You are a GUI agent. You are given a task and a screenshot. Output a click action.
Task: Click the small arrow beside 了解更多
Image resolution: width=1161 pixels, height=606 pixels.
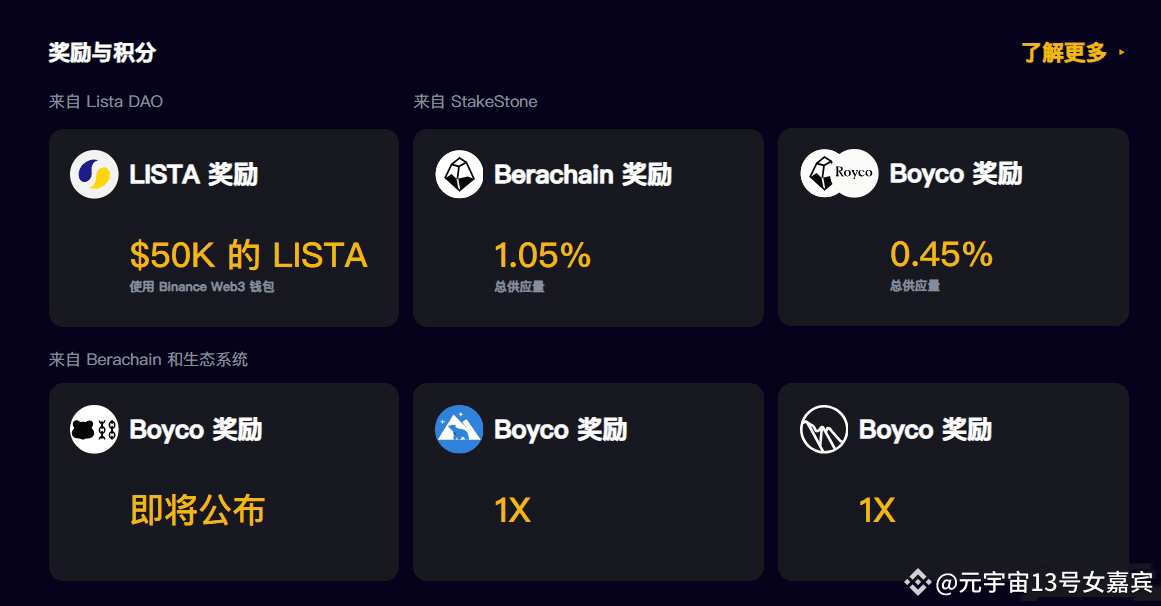(1122, 53)
